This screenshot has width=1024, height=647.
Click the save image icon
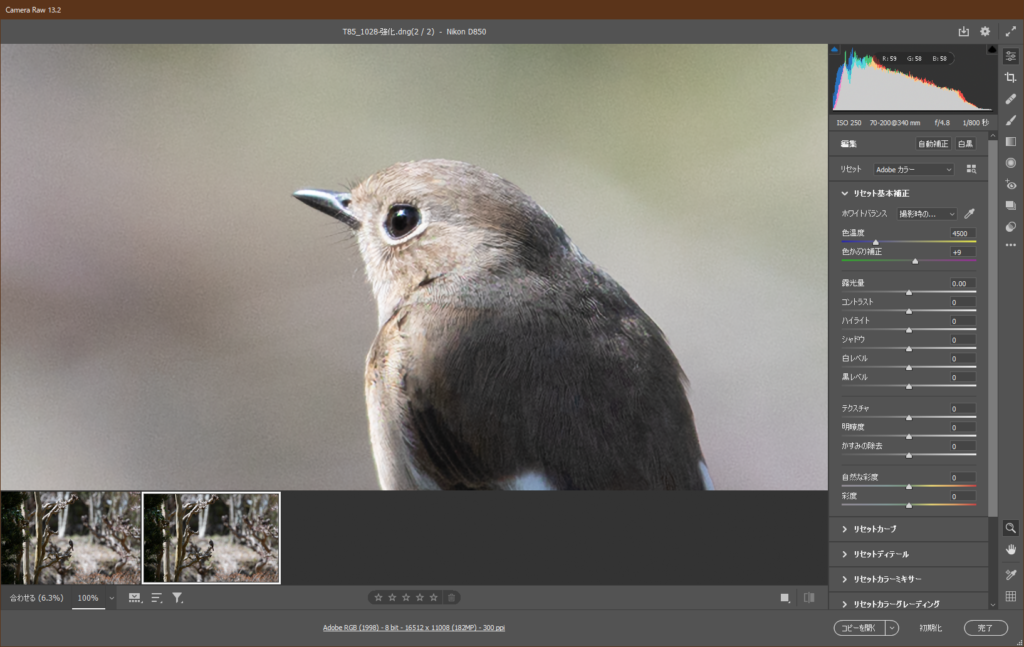(964, 32)
